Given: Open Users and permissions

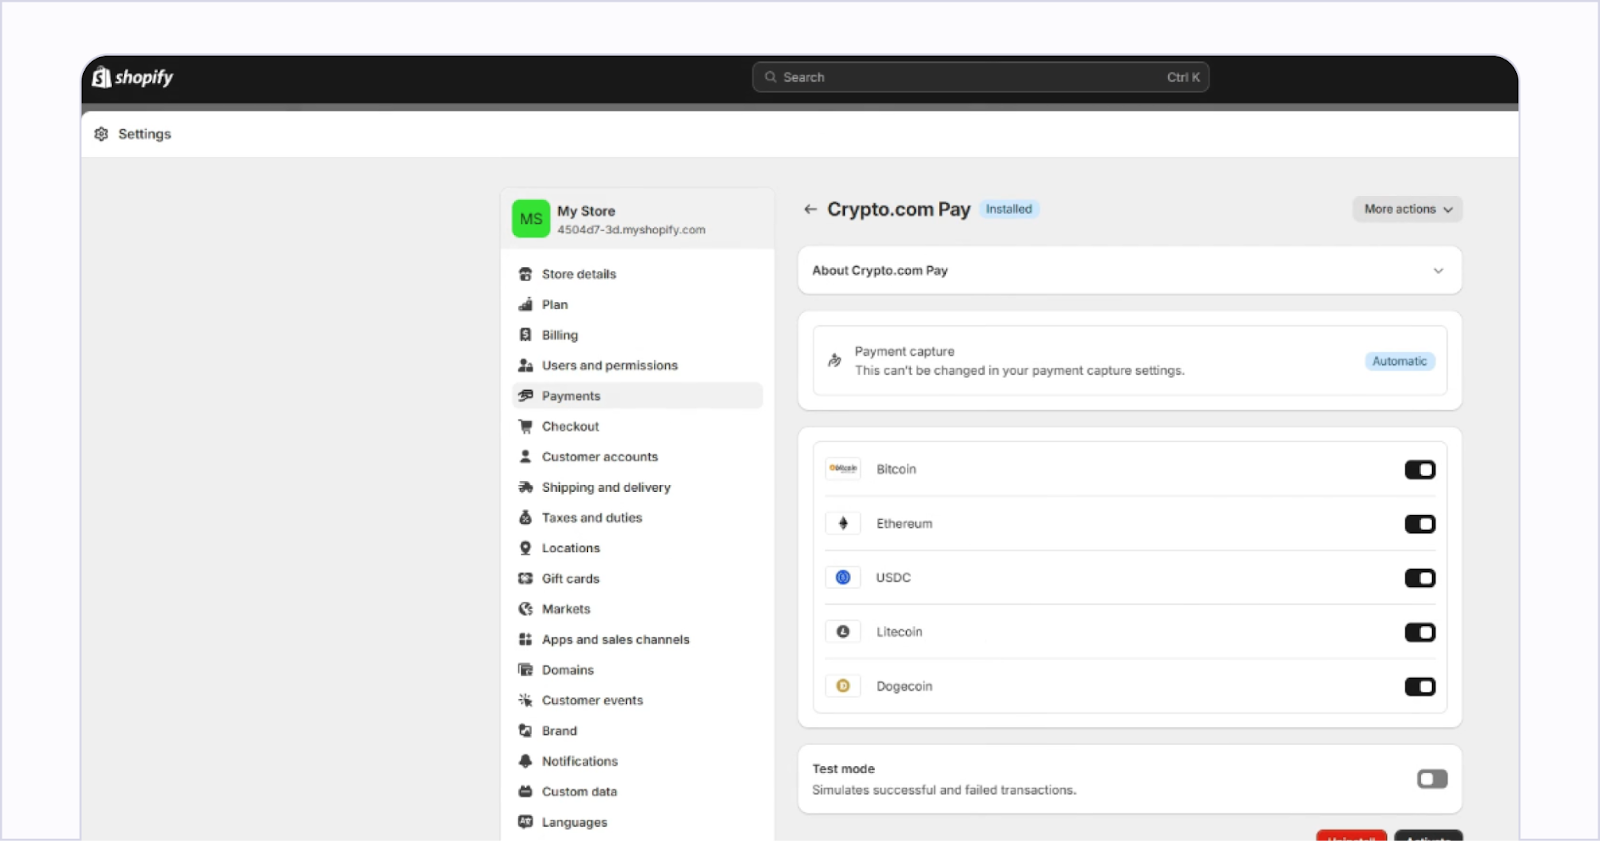Looking at the screenshot, I should [x=637, y=365].
